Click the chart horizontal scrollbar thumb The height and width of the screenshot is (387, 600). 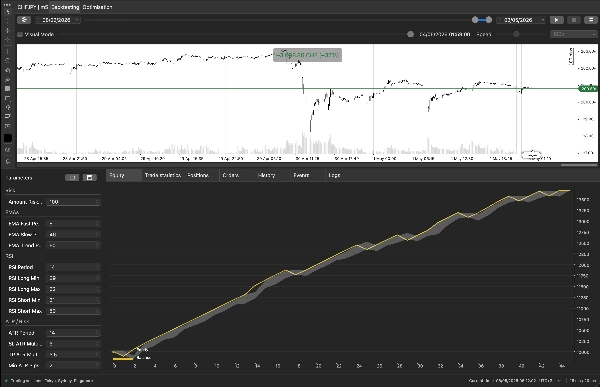point(579,165)
